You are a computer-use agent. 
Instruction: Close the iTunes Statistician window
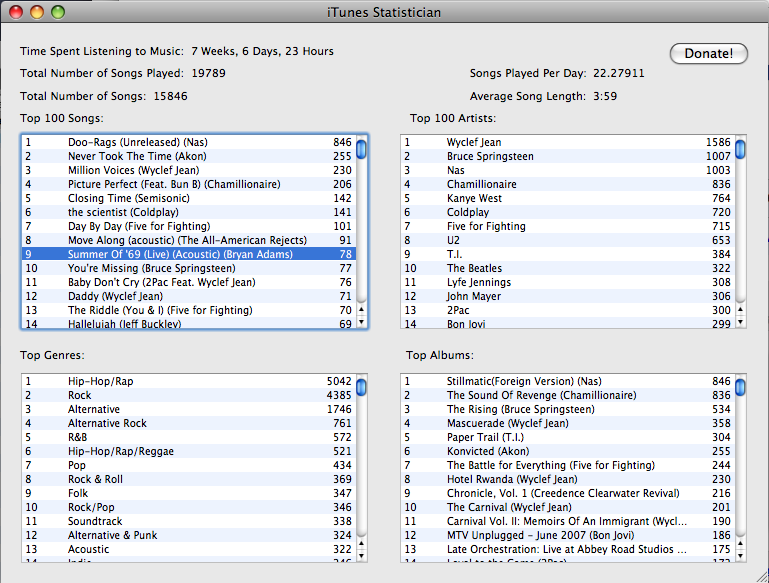point(16,12)
